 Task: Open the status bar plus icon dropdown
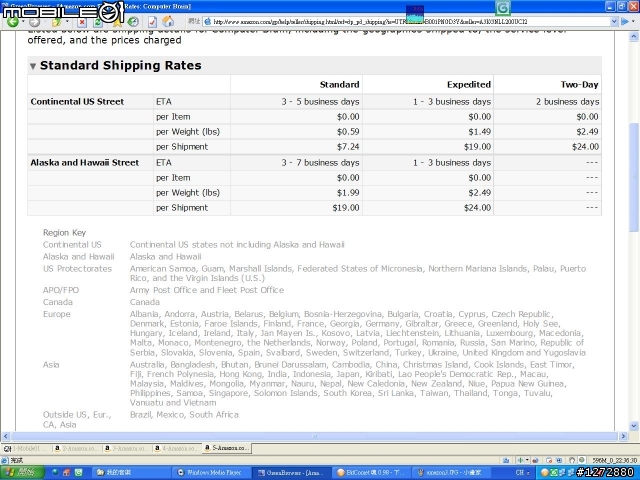click(527, 460)
